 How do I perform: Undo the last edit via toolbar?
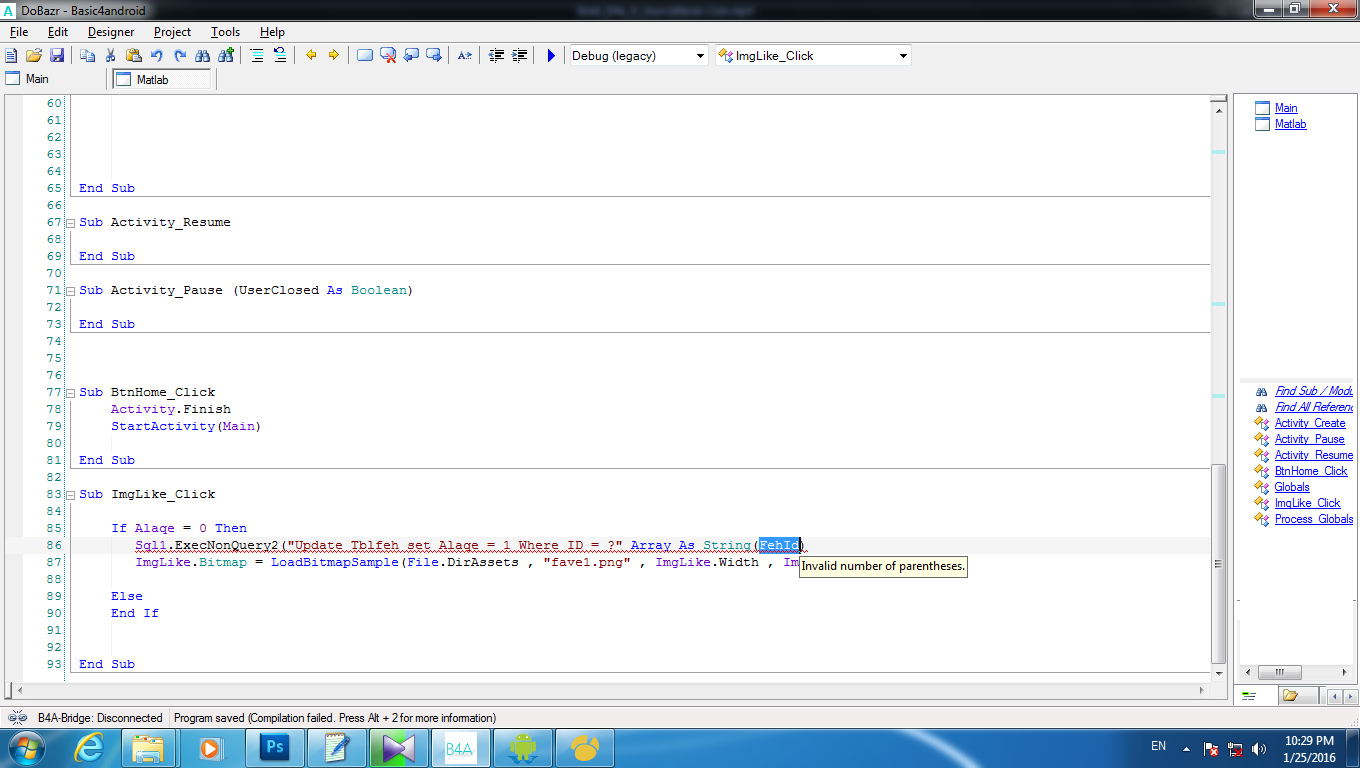pos(157,56)
